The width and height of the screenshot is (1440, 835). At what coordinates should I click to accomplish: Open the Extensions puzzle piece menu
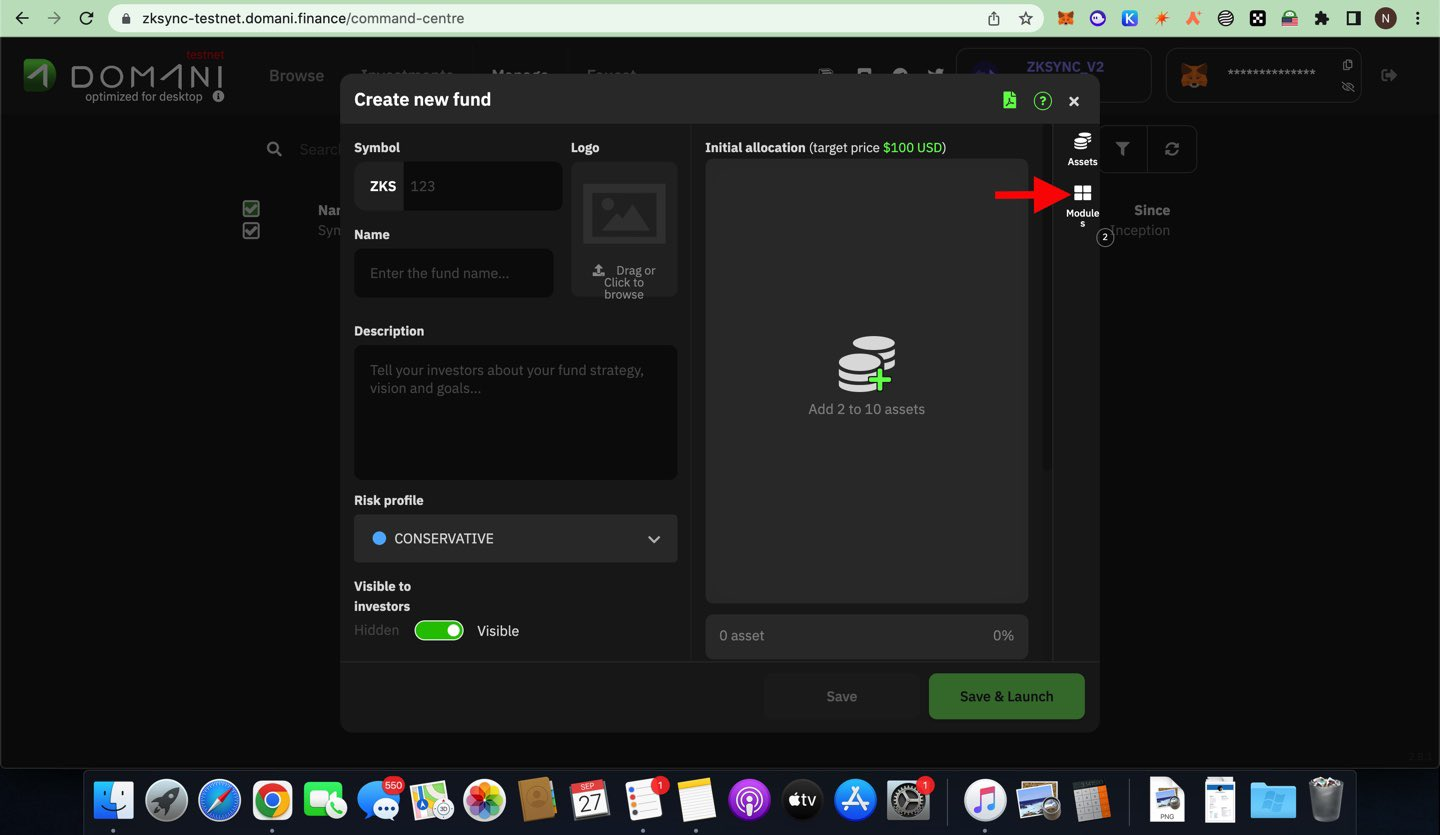tap(1322, 18)
